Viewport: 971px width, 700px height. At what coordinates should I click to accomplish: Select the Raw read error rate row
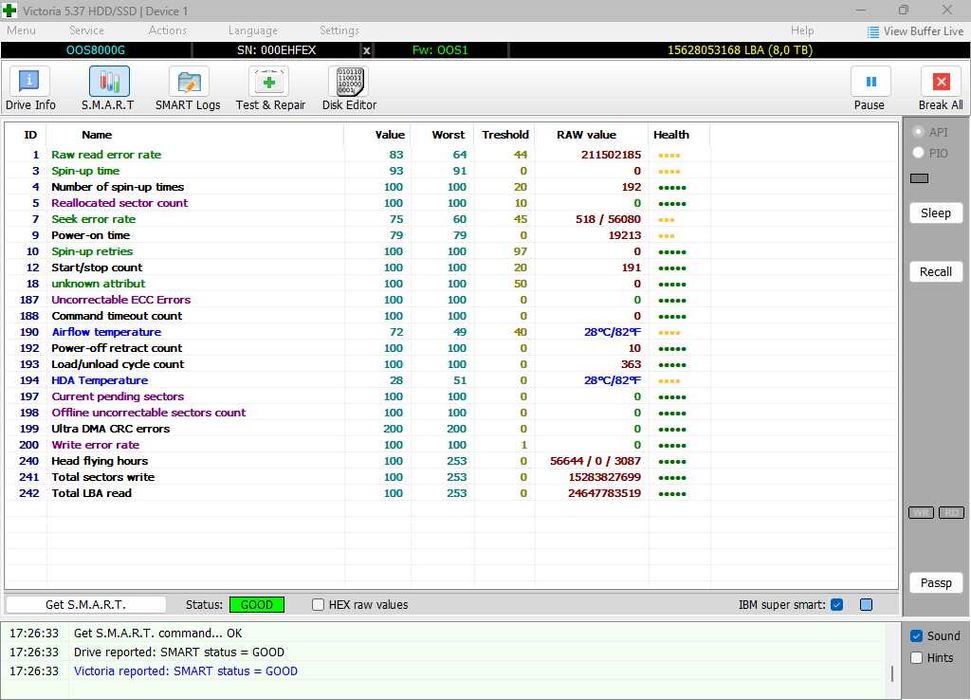tap(451, 155)
